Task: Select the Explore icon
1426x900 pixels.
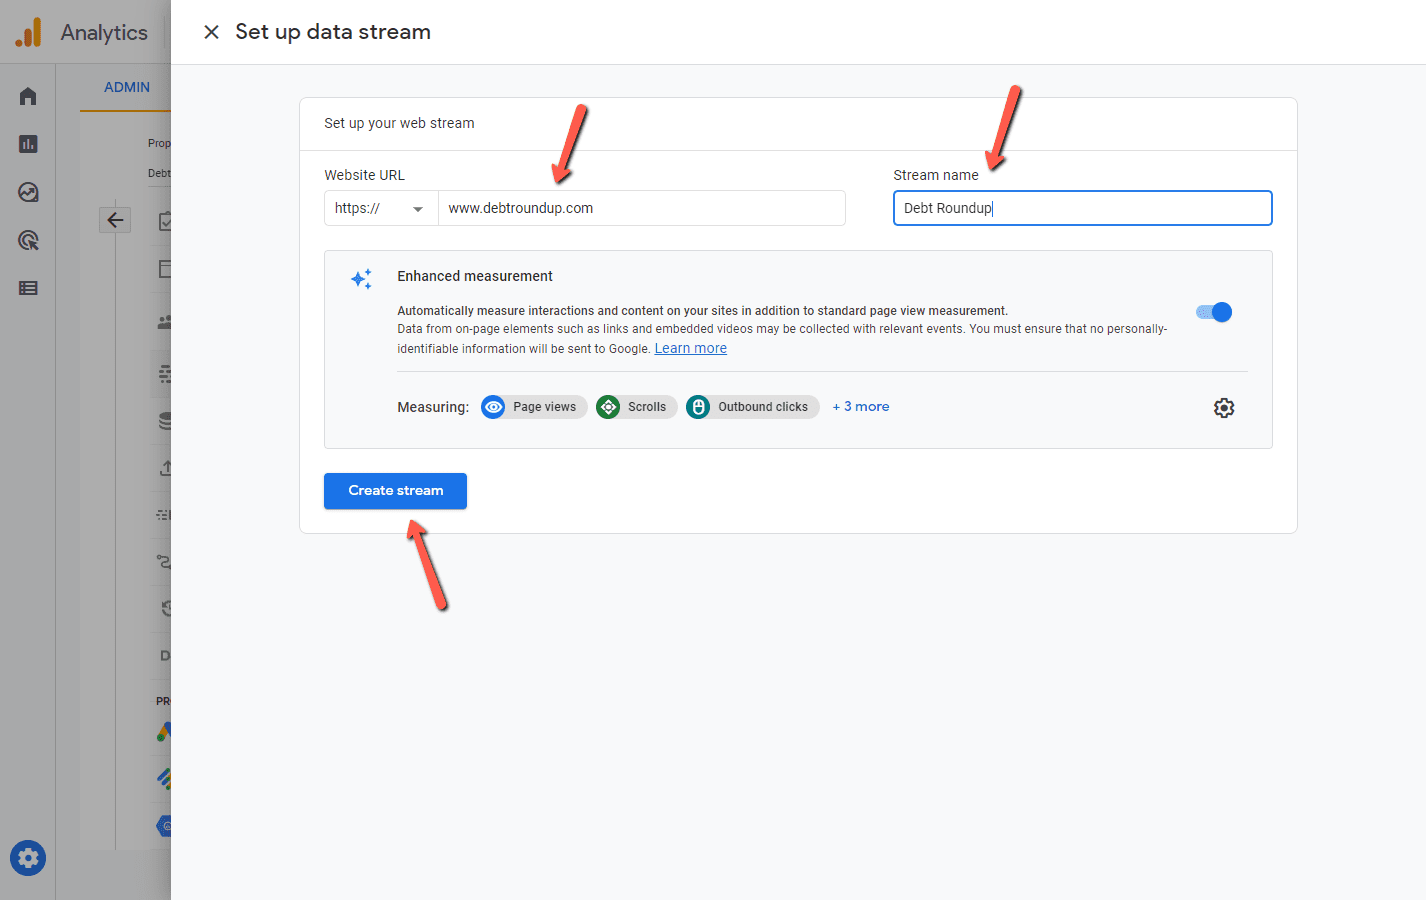Action: click(x=27, y=191)
